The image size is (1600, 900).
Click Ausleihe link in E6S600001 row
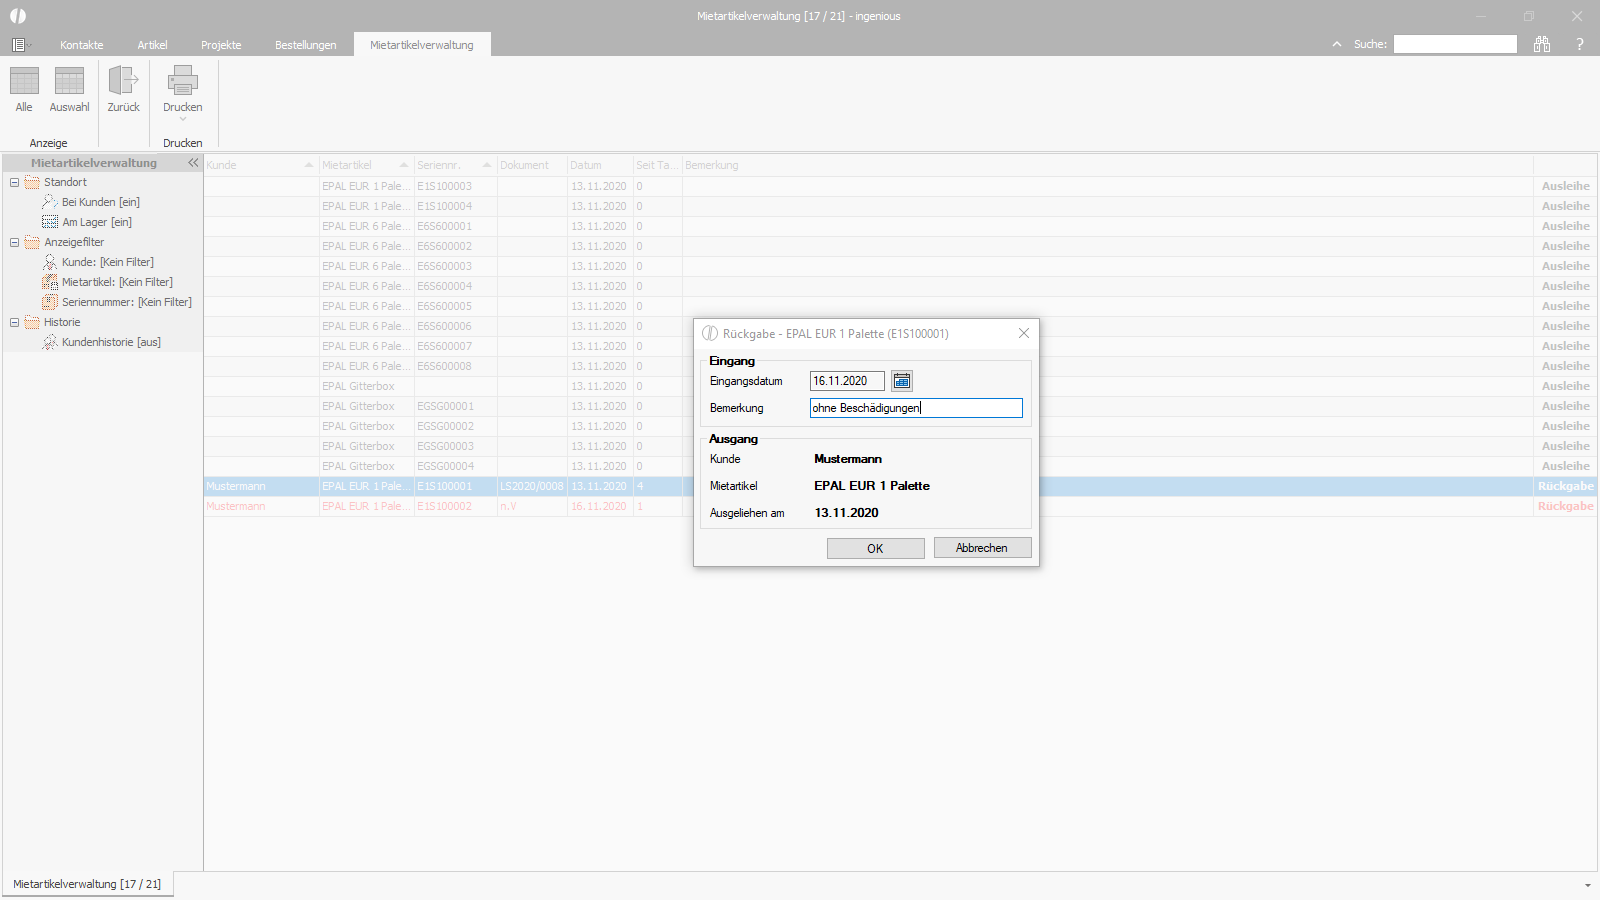[1566, 226]
